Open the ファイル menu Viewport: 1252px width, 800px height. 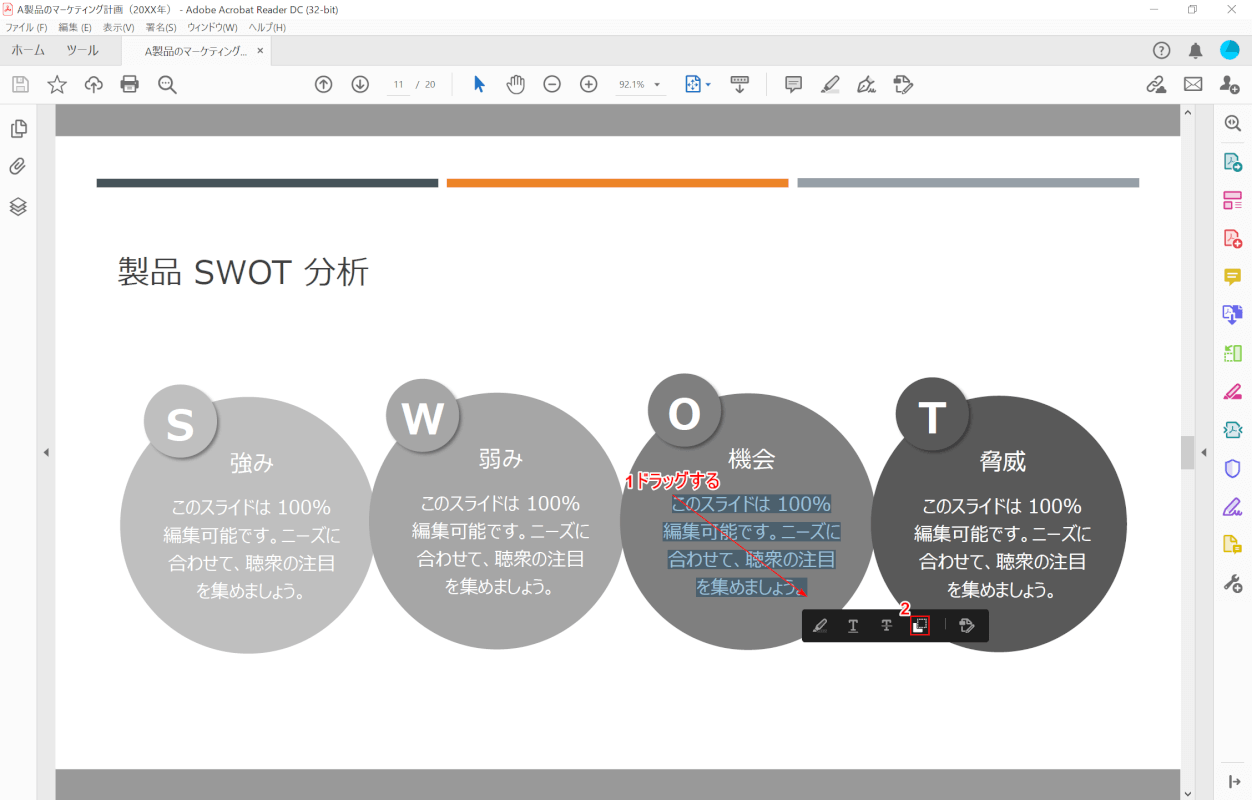pos(26,27)
